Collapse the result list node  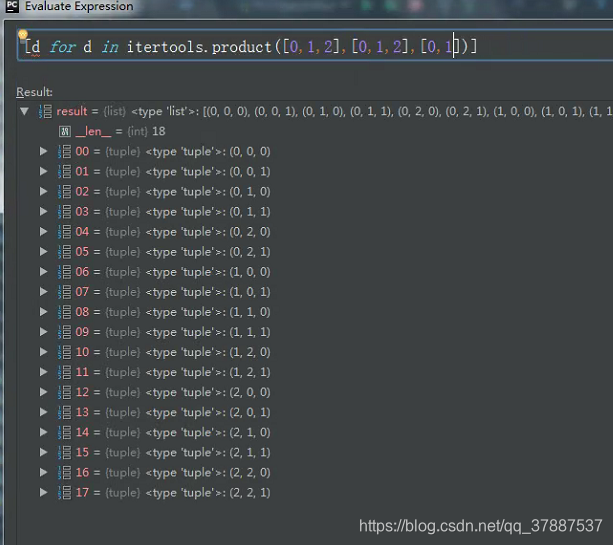click(x=24, y=111)
